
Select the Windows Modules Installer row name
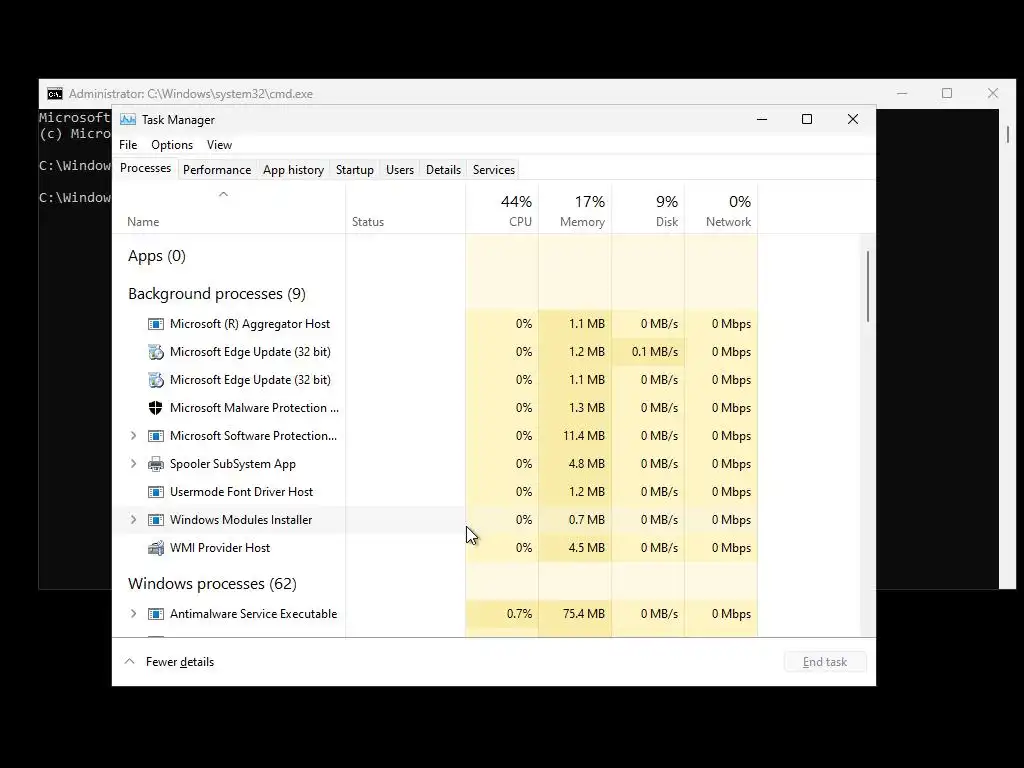coord(241,520)
